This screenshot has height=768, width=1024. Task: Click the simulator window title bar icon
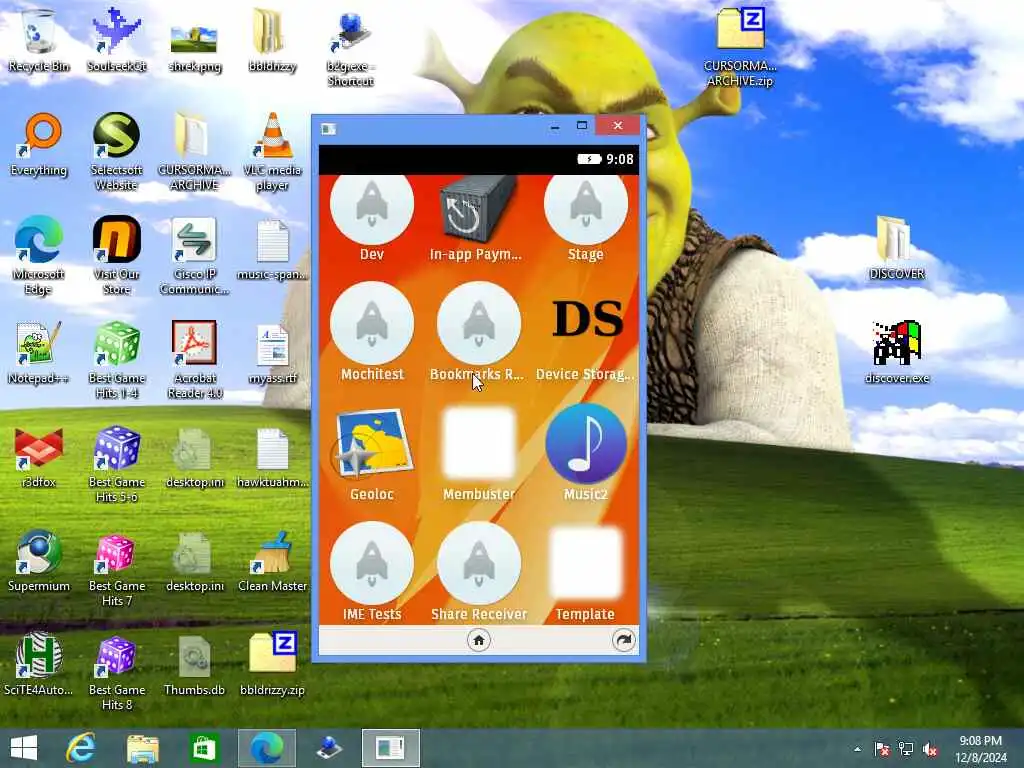point(328,129)
